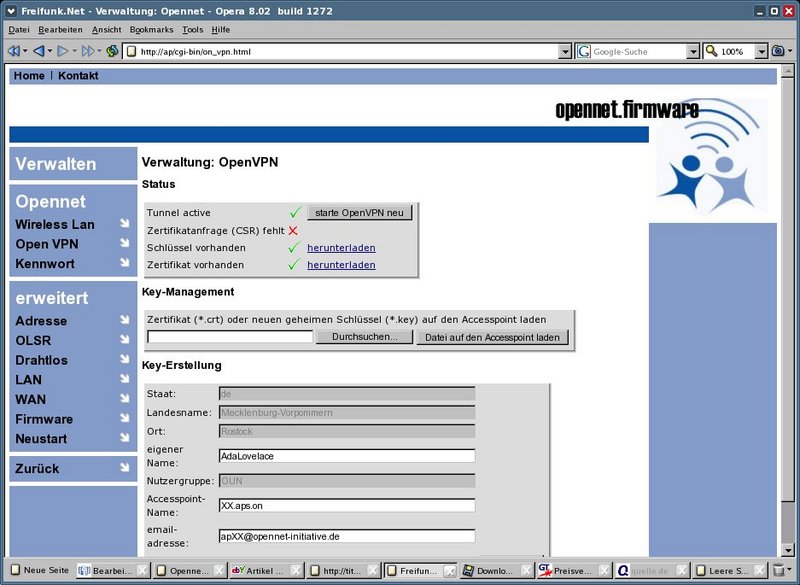Open the Bearbeiten menu

pos(60,30)
